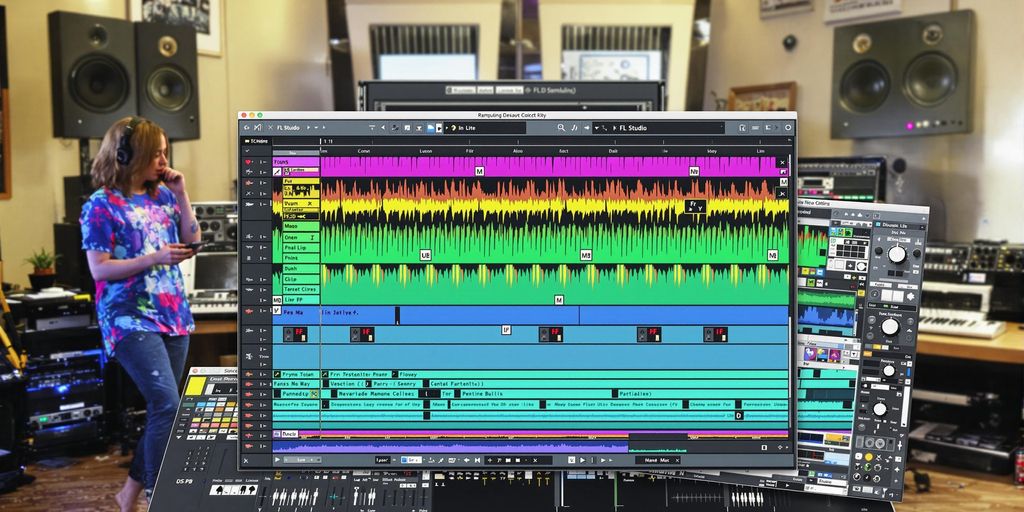
Task: Select the blue folder icon in the toolbar
Action: 430,128
